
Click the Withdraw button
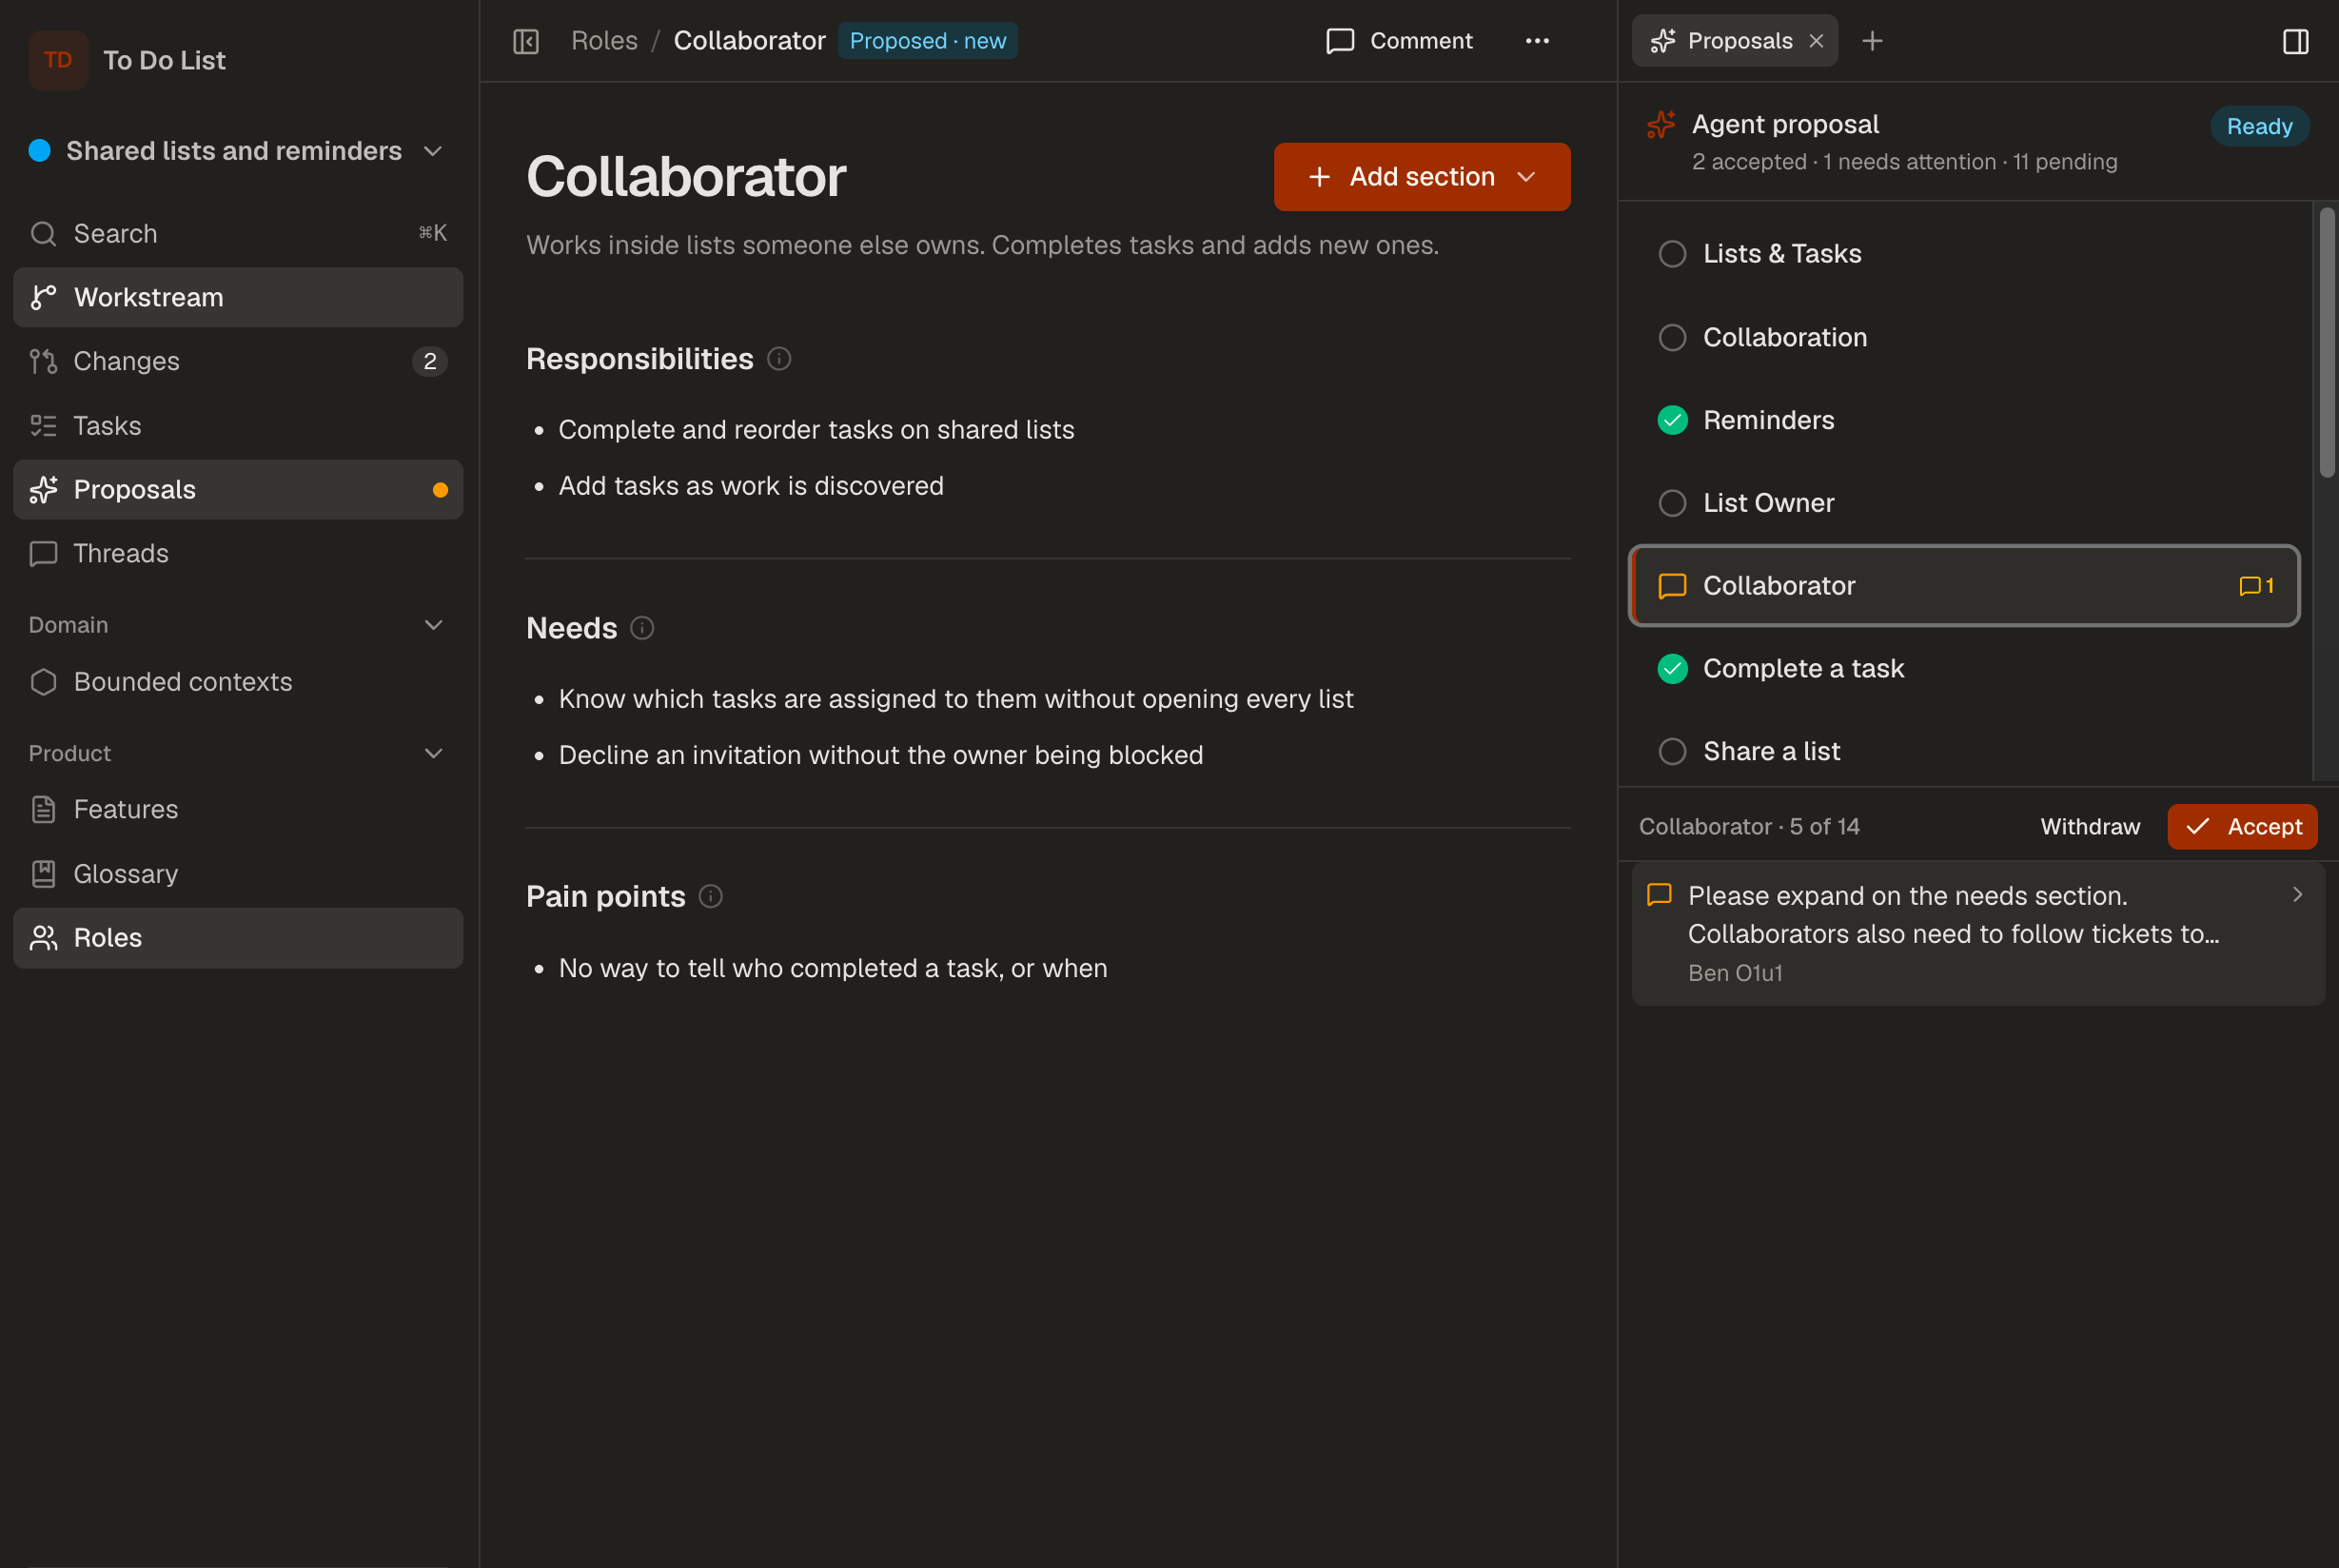[x=2089, y=827]
